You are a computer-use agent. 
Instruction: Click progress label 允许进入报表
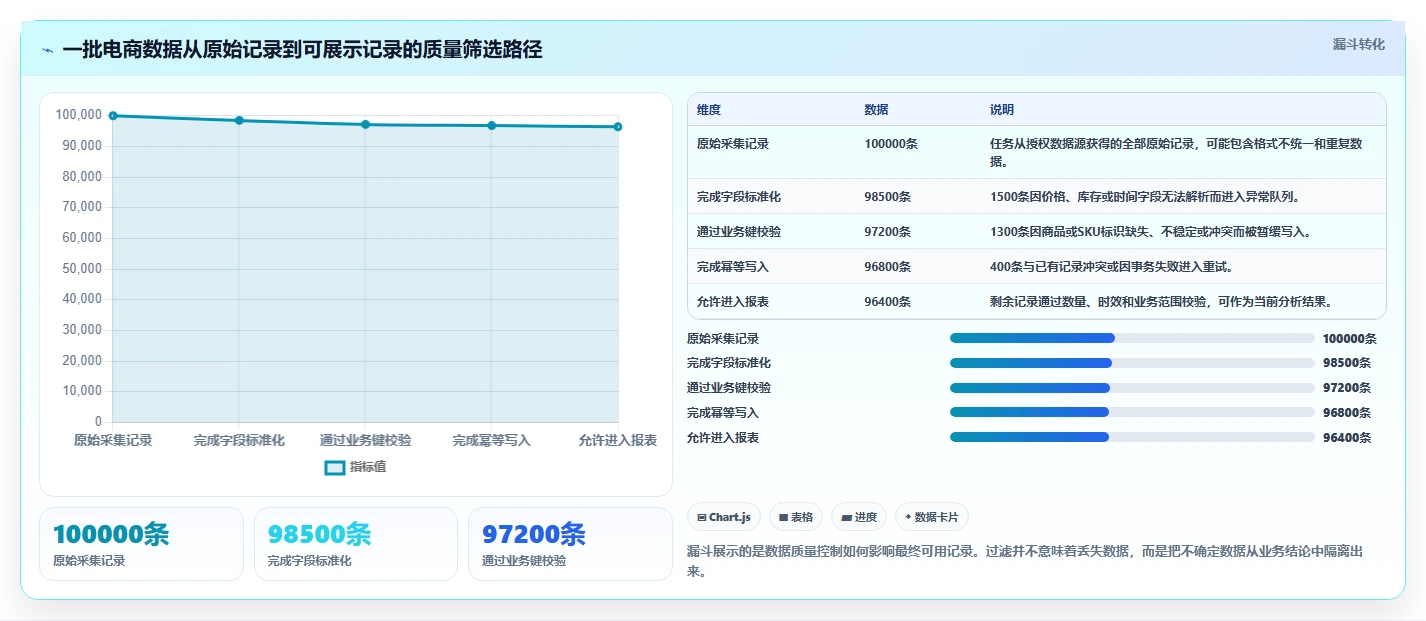(723, 437)
